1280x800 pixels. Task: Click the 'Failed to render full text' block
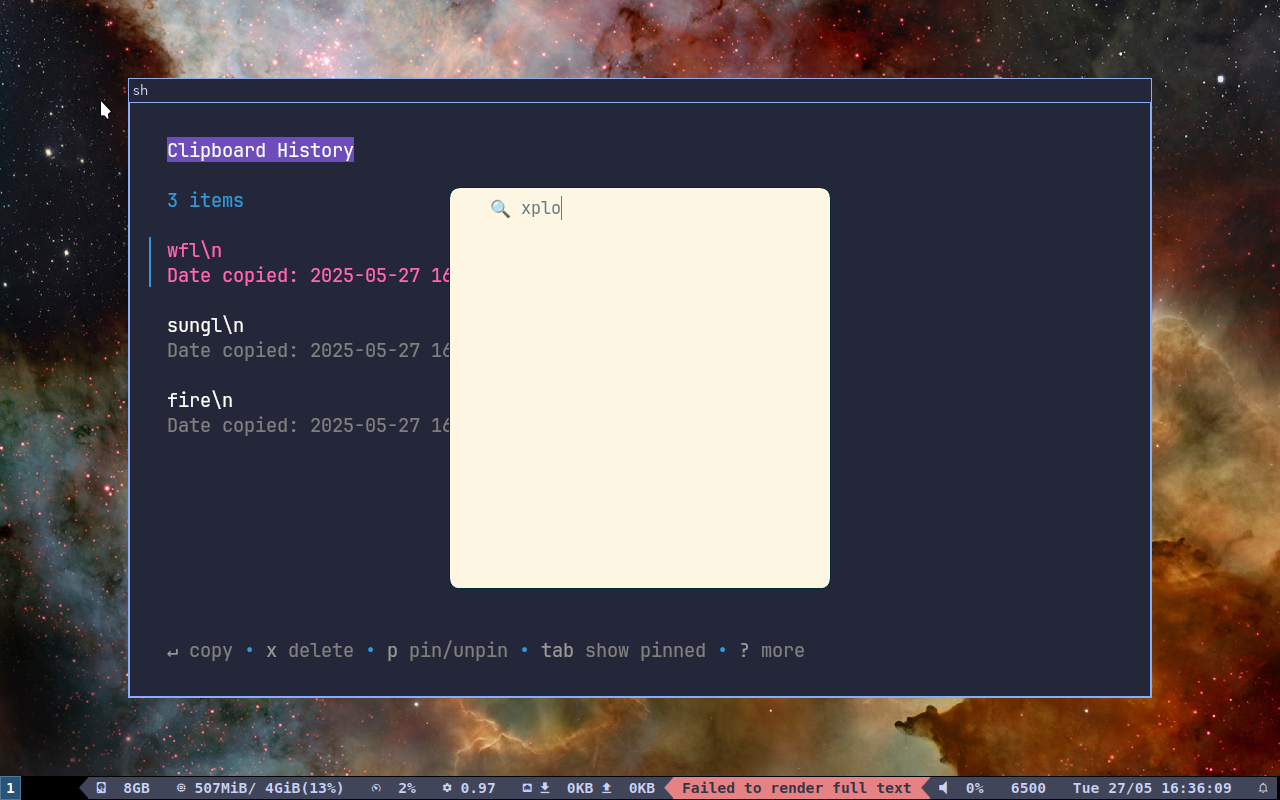tap(797, 788)
